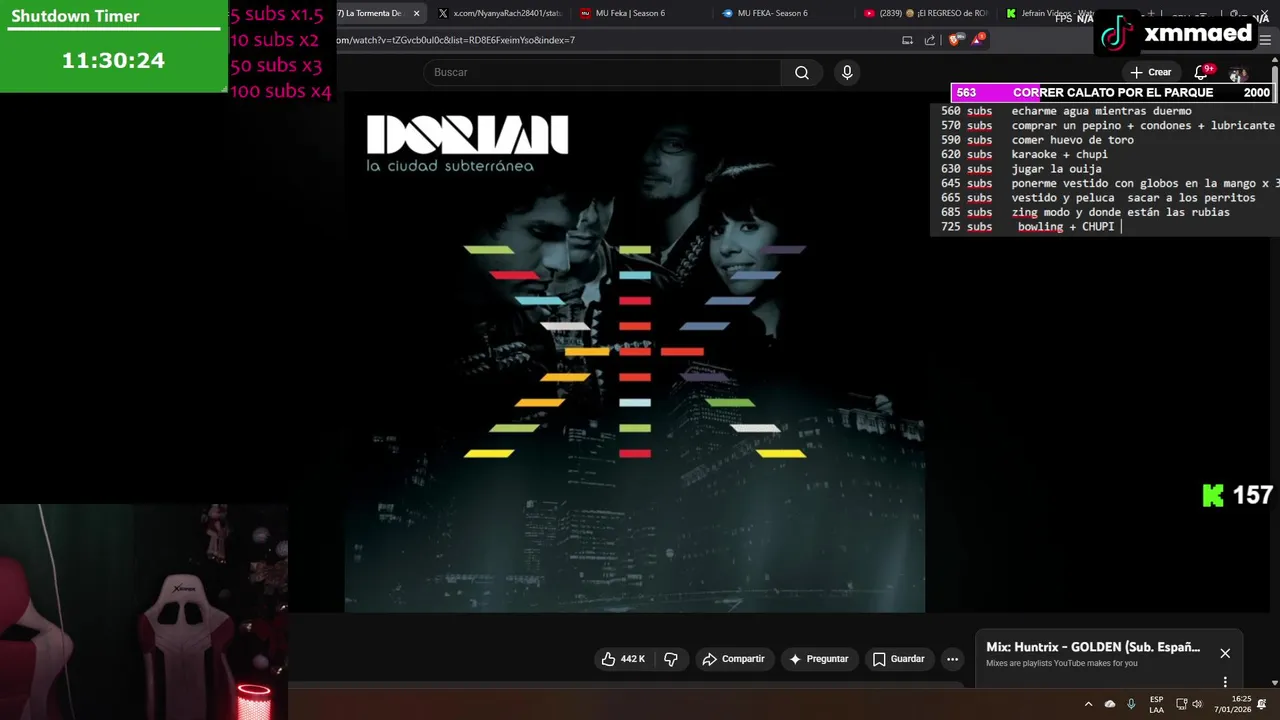Click '685 subs zing modo' row
The width and height of the screenshot is (1280, 720).
[x=1085, y=212]
